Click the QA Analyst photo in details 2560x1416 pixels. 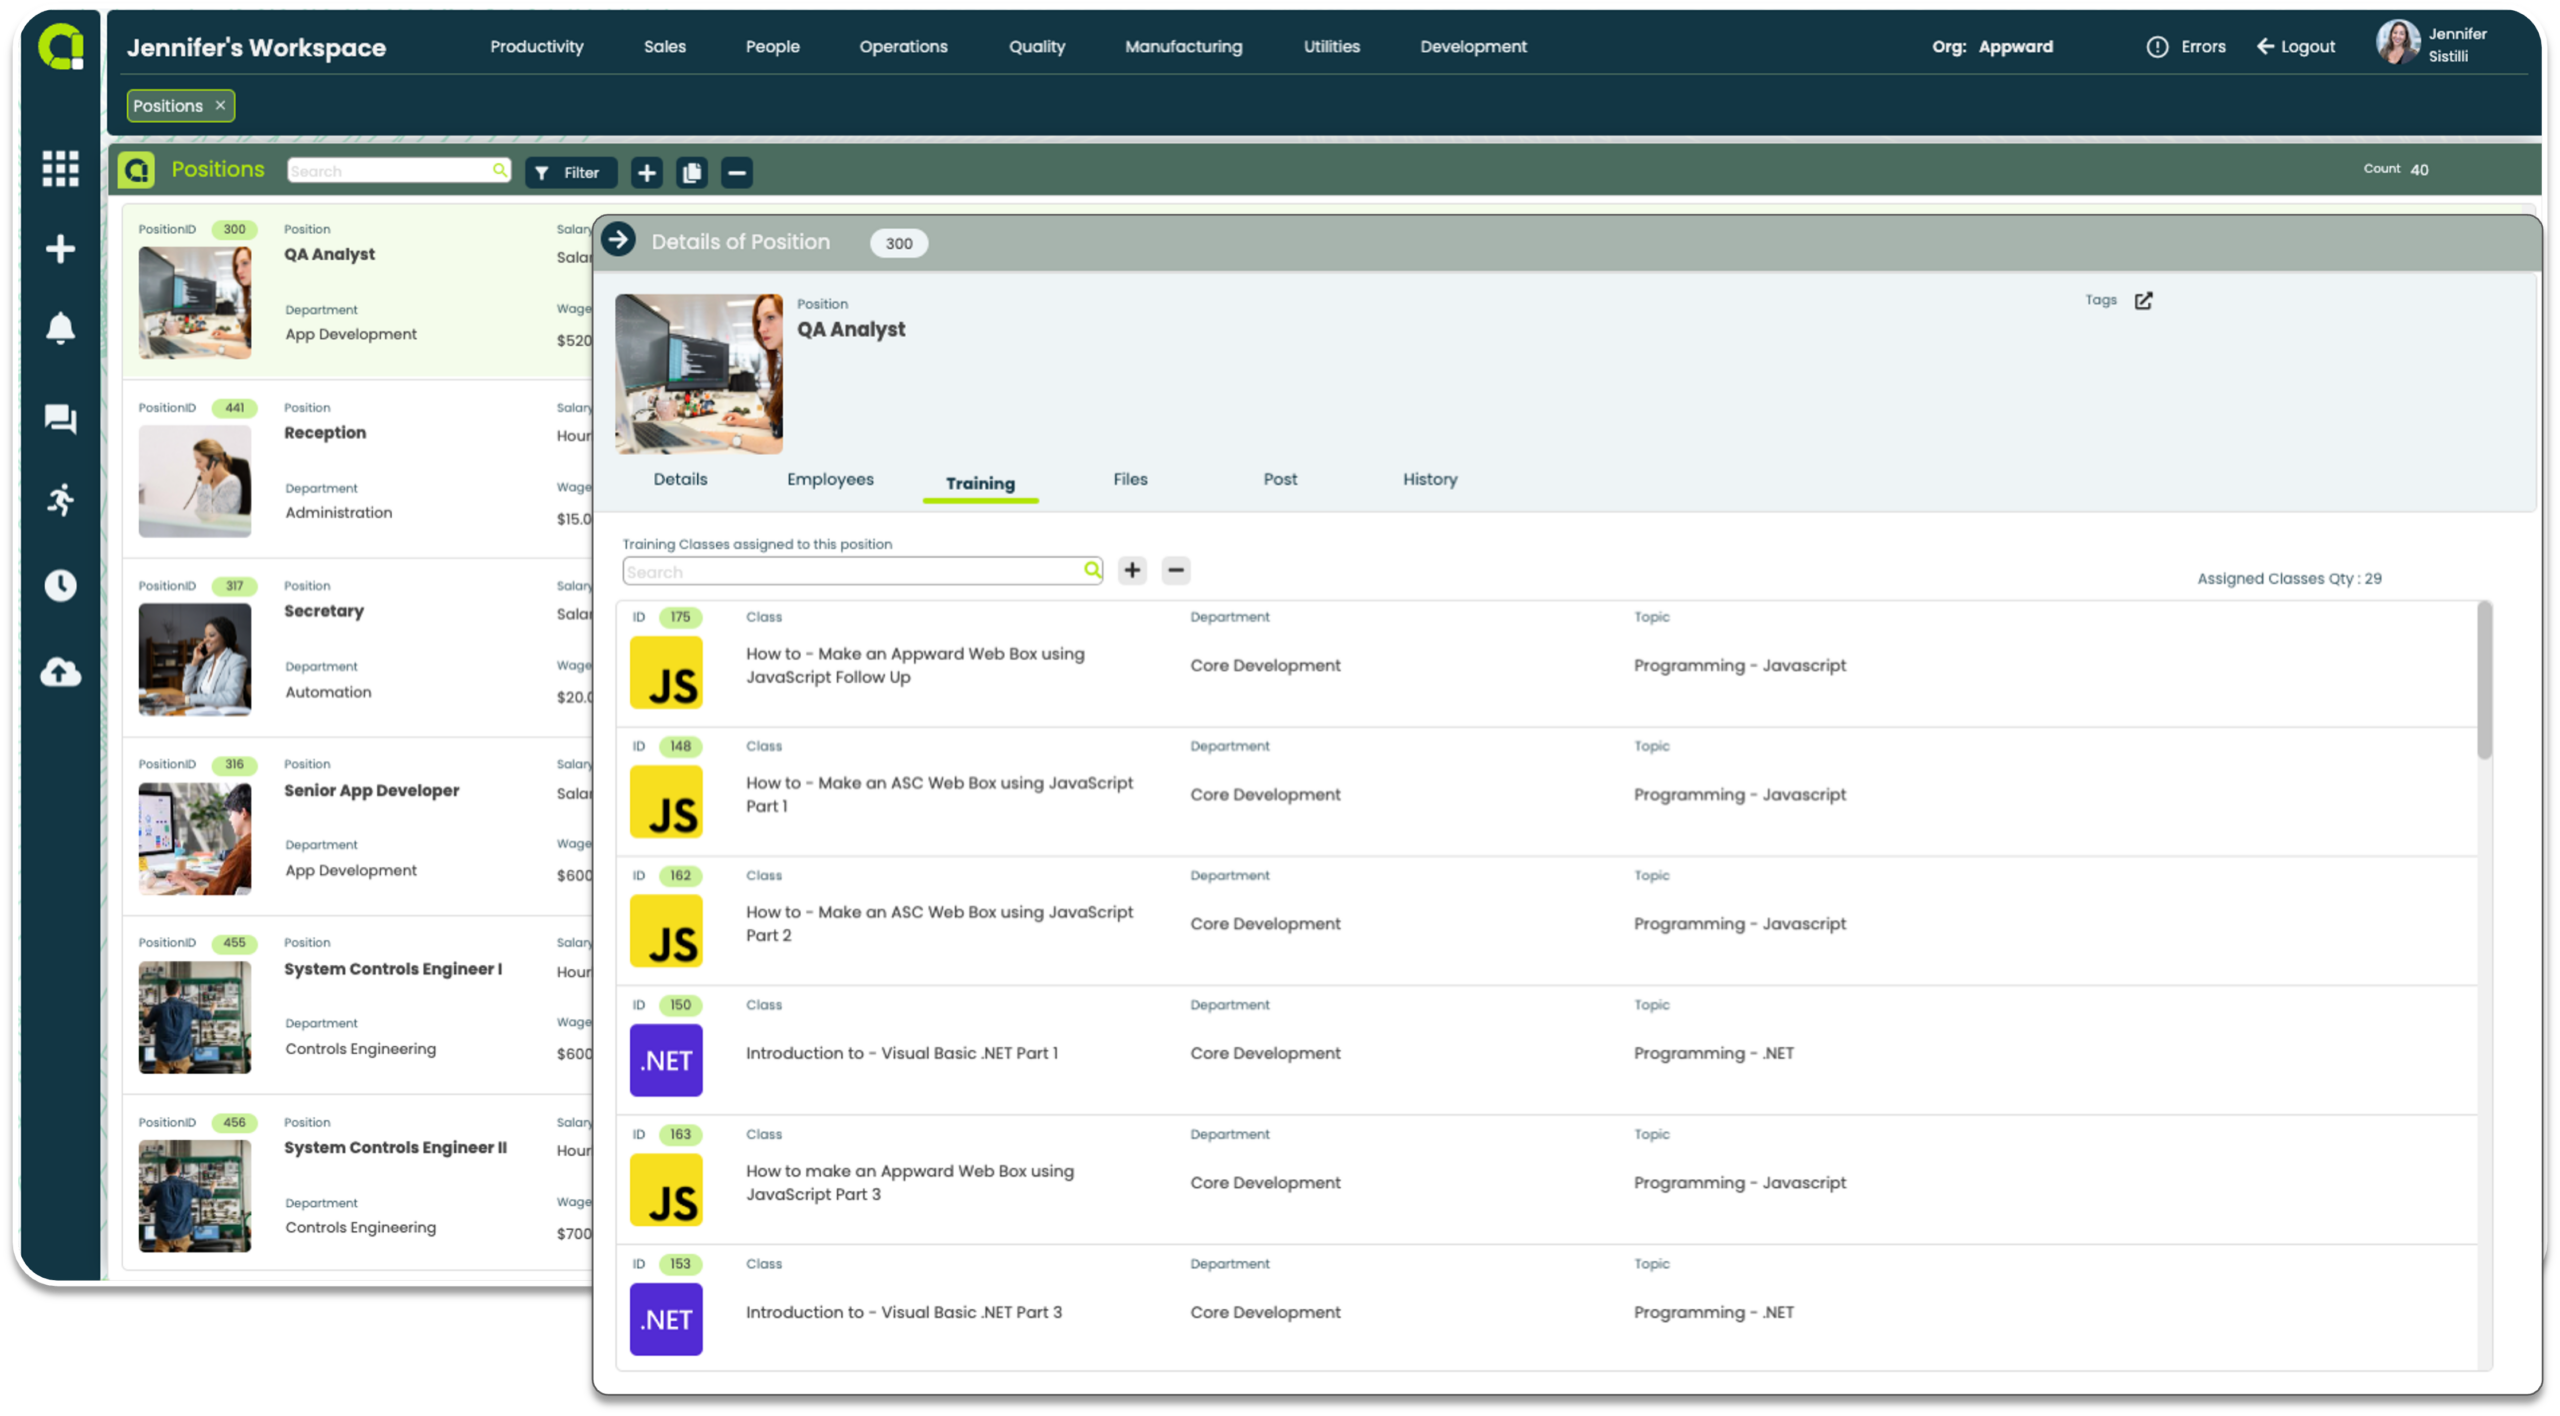pyautogui.click(x=699, y=373)
